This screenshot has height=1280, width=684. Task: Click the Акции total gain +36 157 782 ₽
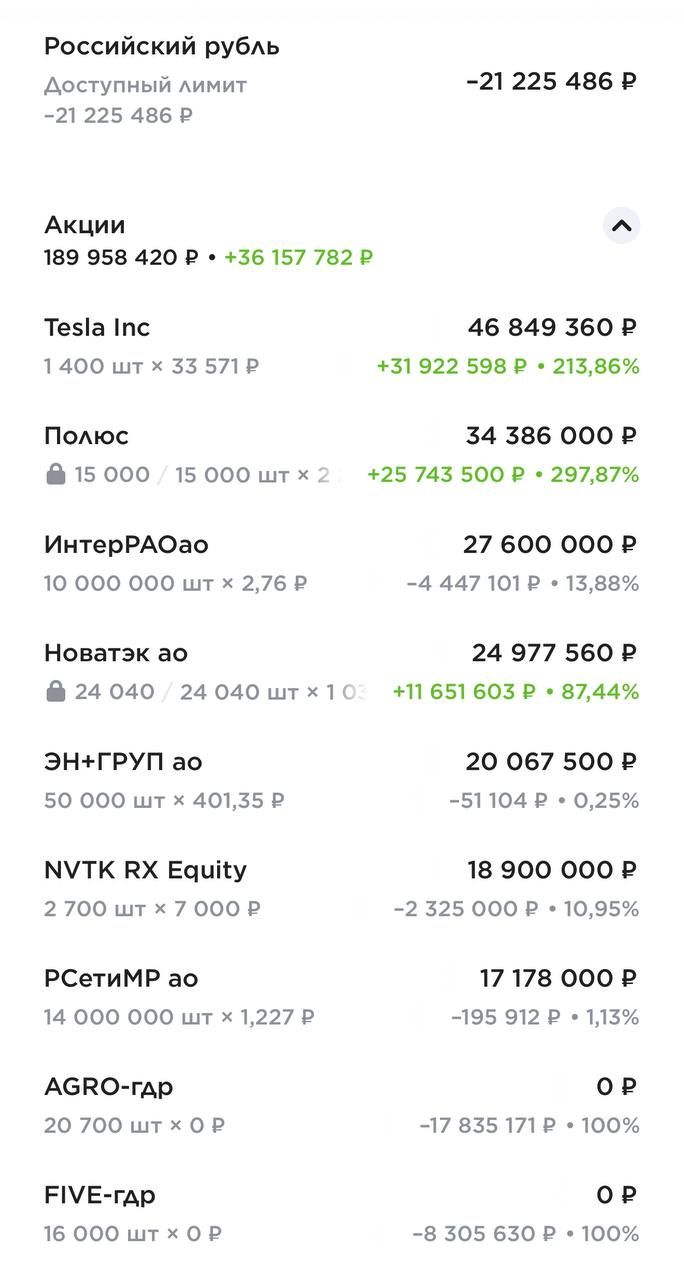pyautogui.click(x=298, y=258)
